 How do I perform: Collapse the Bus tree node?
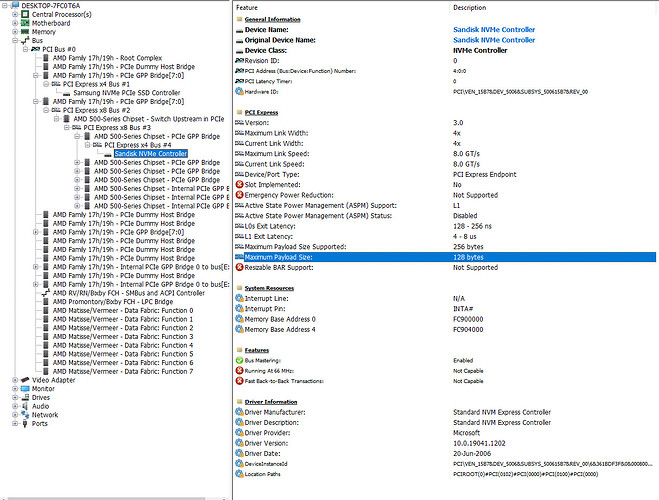point(15,40)
